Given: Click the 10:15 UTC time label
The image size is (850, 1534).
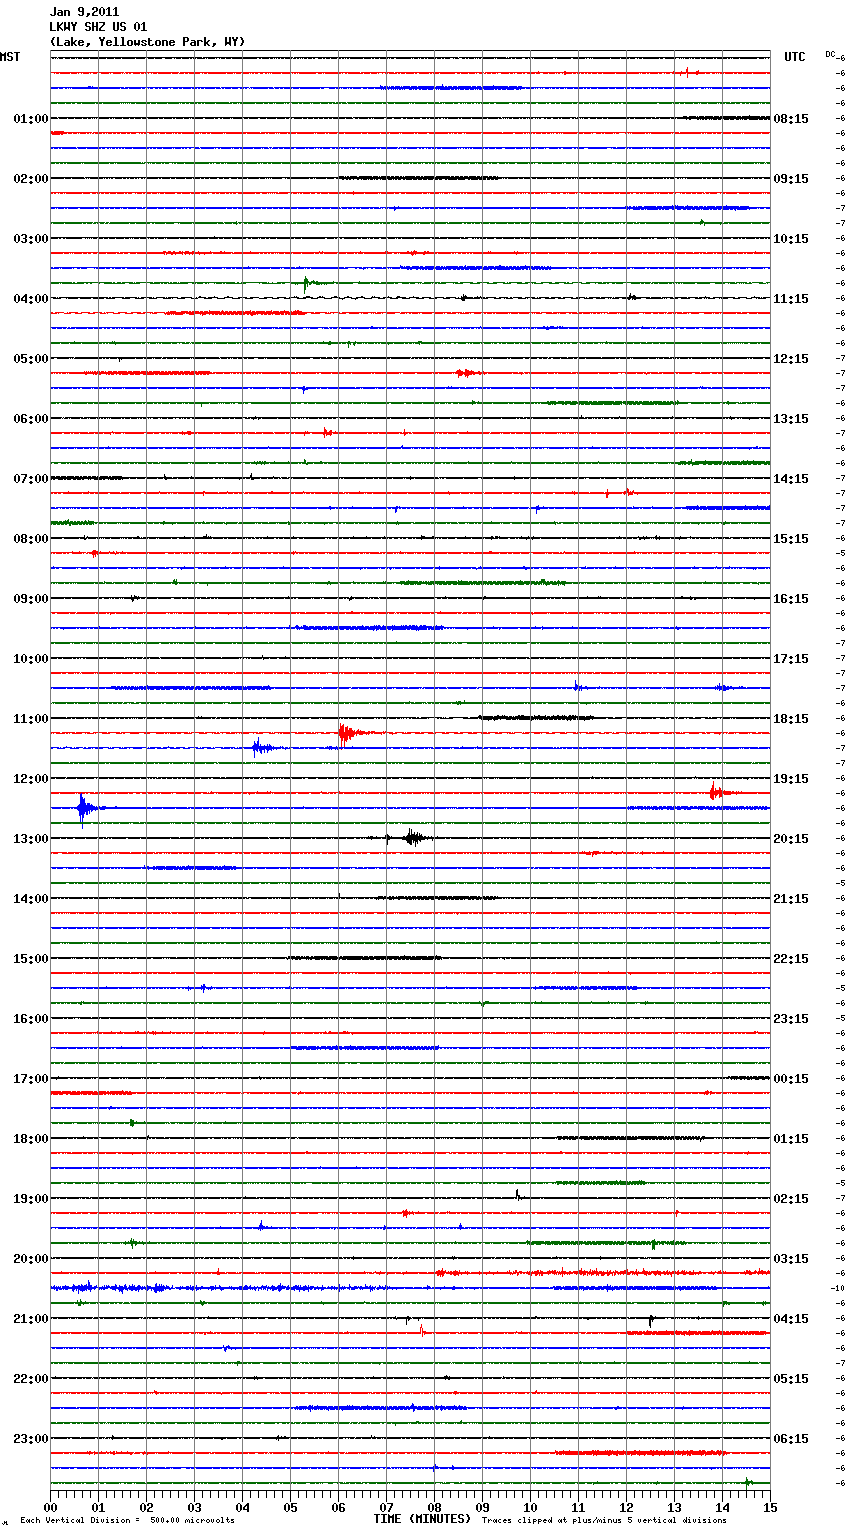Looking at the screenshot, I should 791,239.
